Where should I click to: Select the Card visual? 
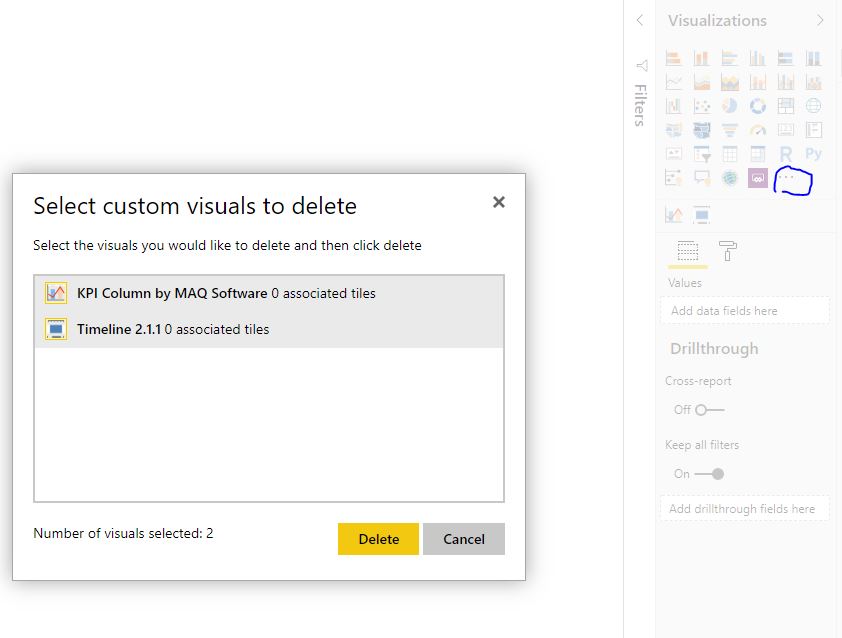785,130
